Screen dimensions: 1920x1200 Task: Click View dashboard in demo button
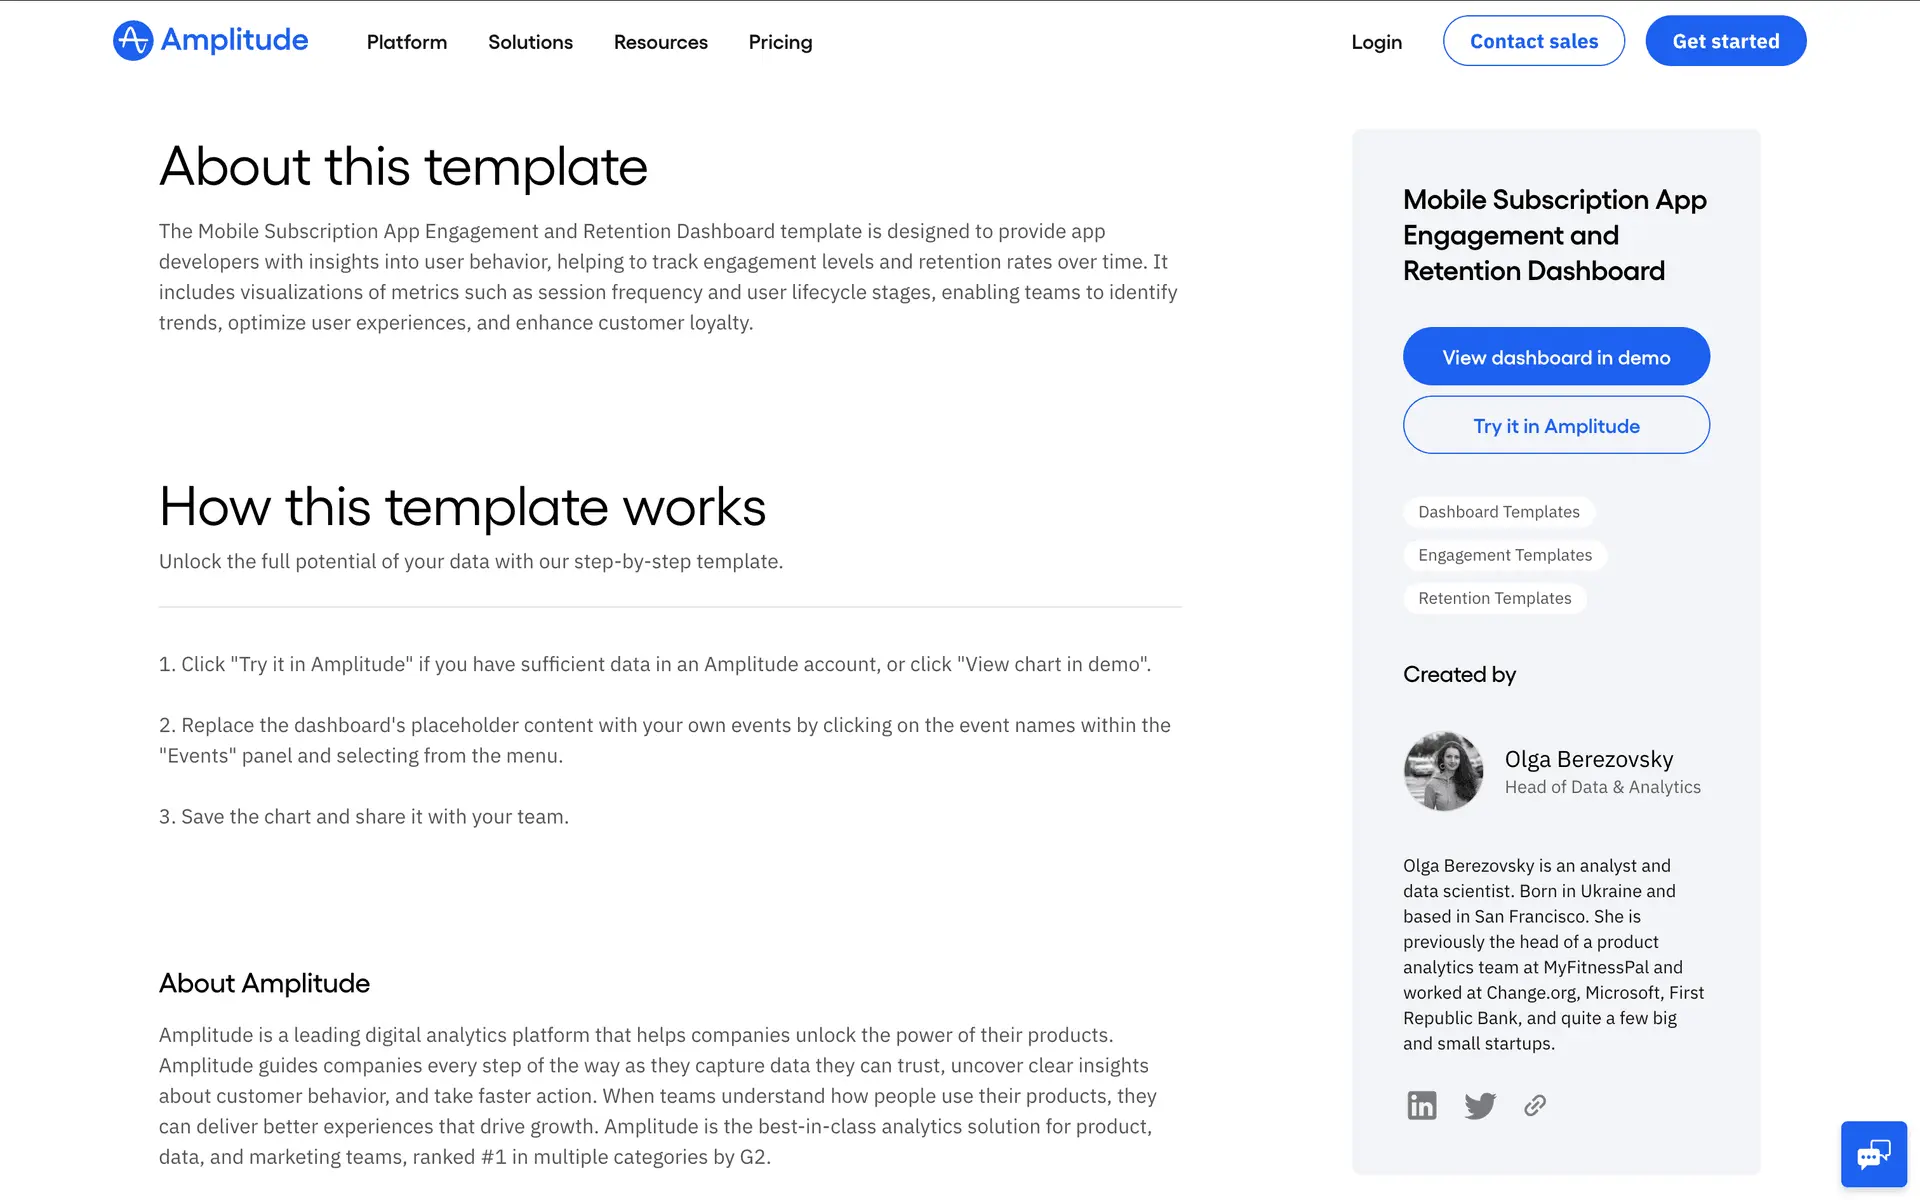point(1556,357)
